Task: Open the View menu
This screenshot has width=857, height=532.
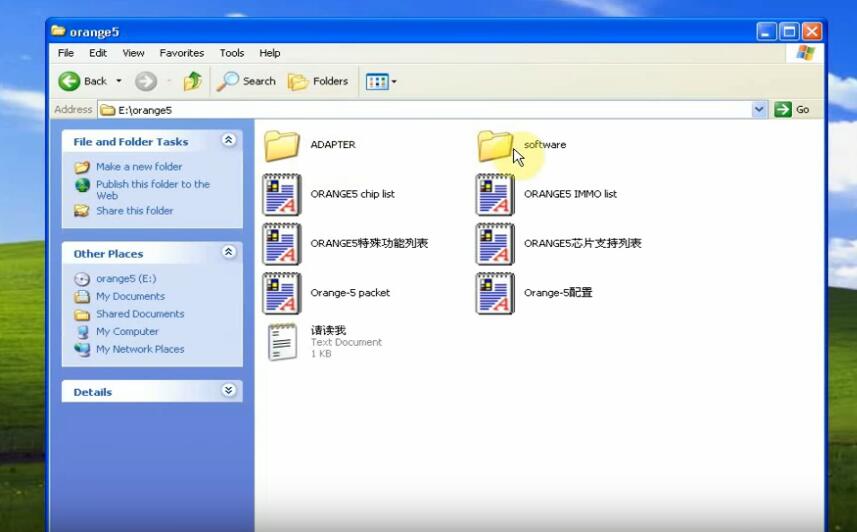Action: pyautogui.click(x=133, y=53)
